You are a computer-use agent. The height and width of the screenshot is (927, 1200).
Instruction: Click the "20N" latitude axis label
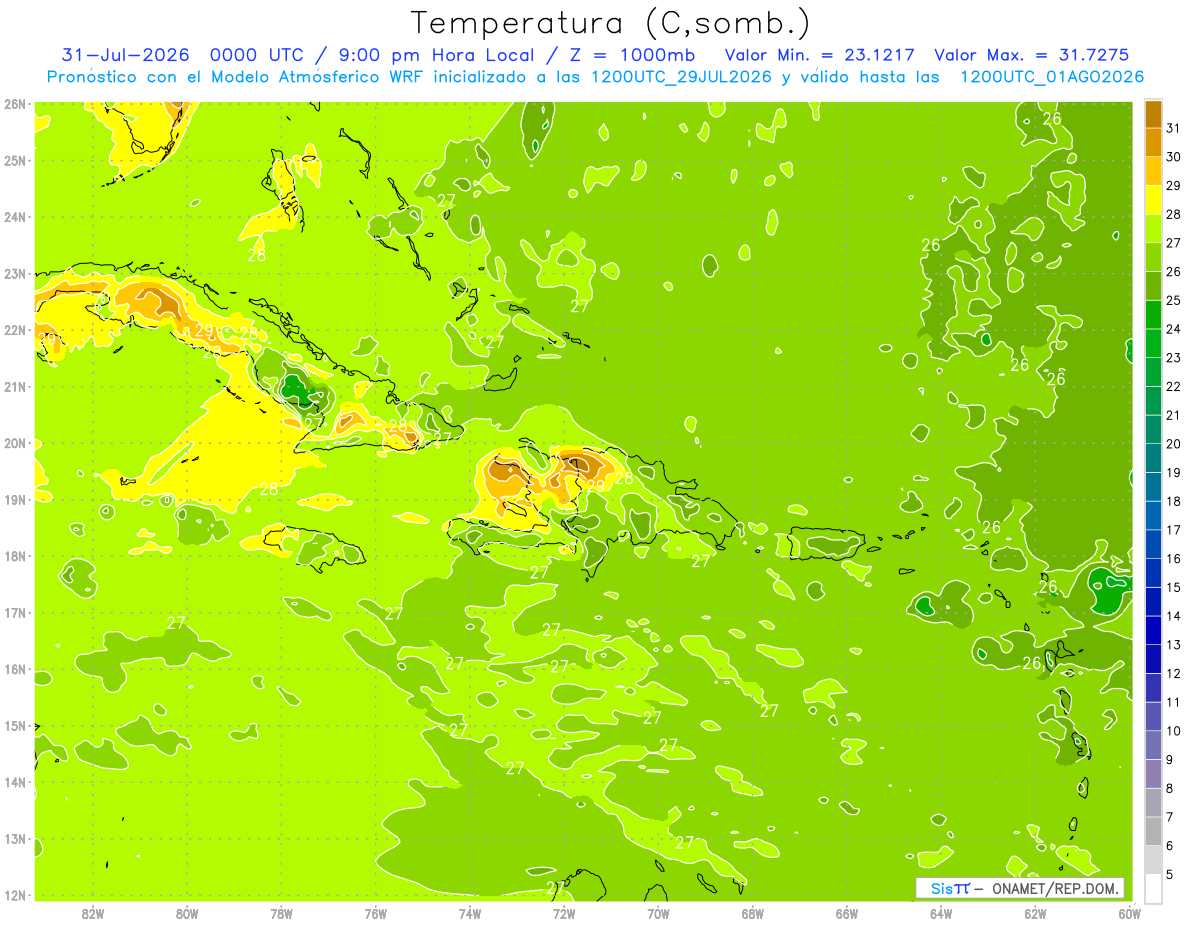(x=14, y=443)
